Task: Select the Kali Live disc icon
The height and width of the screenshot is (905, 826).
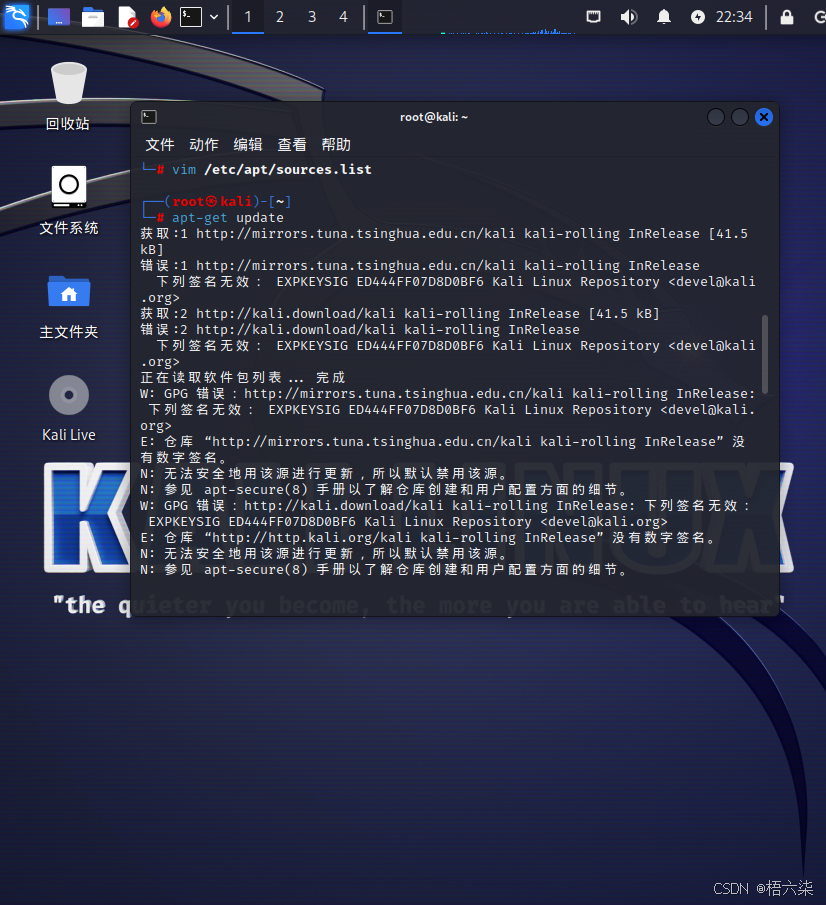Action: [x=69, y=408]
